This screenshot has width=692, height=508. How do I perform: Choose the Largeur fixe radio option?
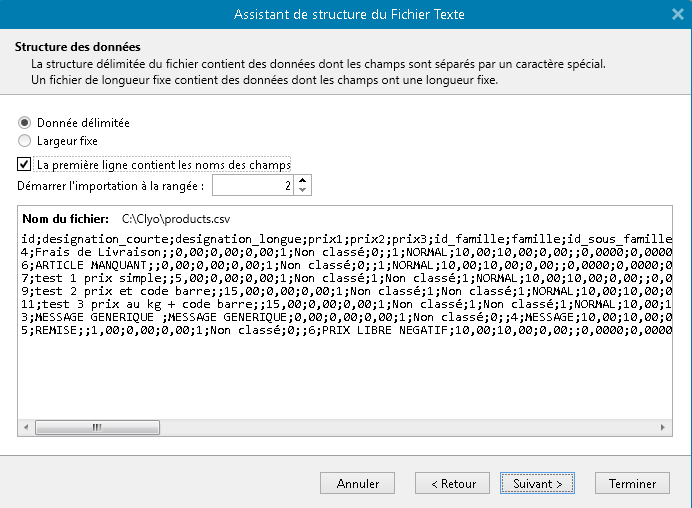pyautogui.click(x=25, y=141)
